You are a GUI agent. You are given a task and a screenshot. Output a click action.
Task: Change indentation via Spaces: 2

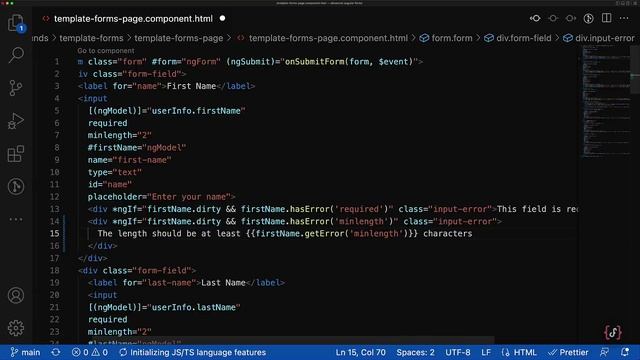(x=415, y=352)
